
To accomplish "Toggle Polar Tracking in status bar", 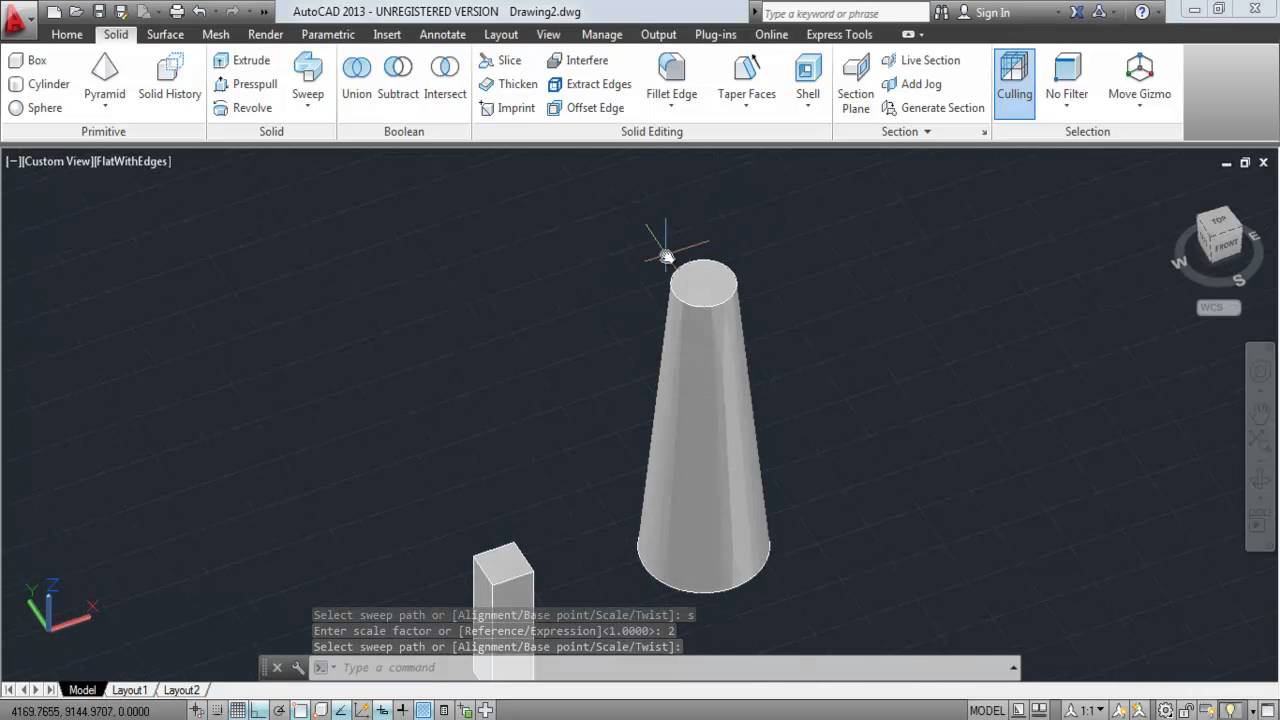I will pyautogui.click(x=279, y=710).
